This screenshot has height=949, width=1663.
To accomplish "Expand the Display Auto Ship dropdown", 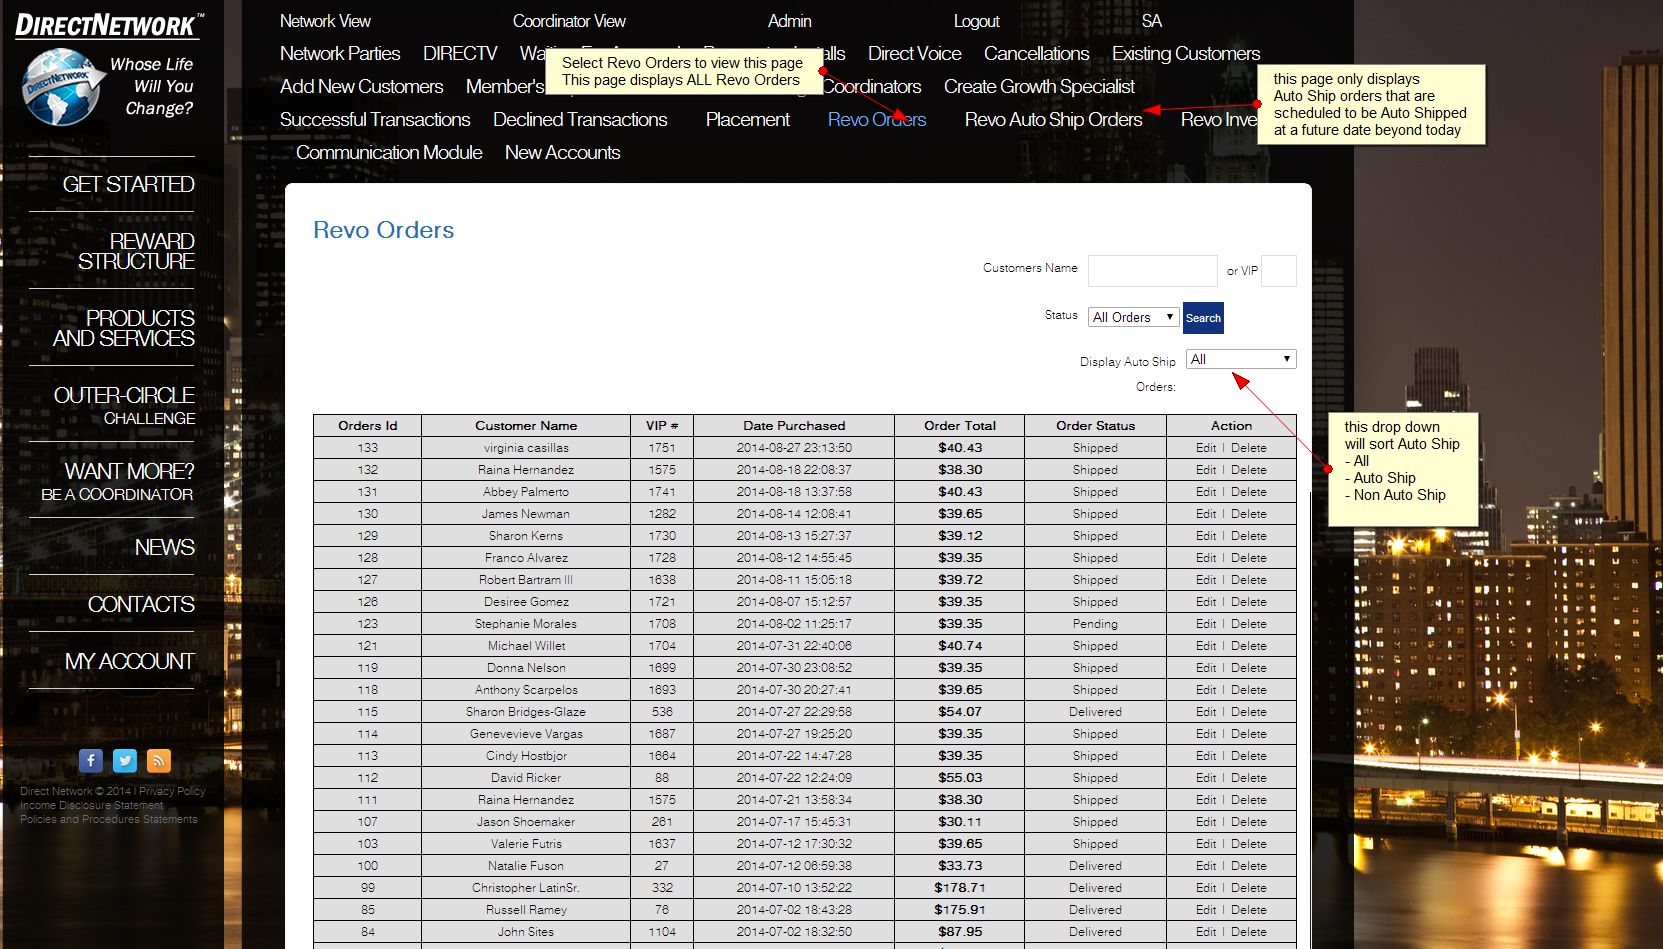I will pyautogui.click(x=1241, y=359).
